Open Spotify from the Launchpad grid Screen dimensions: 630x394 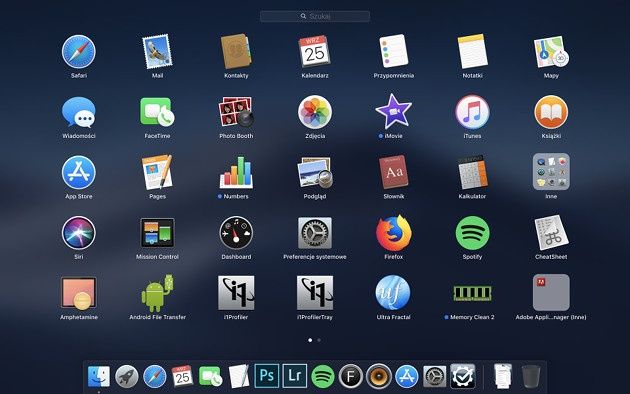point(472,233)
